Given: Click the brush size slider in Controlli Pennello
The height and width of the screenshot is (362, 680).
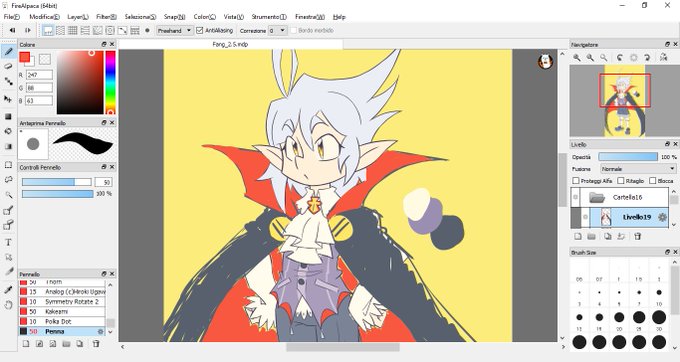Looking at the screenshot, I should point(57,182).
